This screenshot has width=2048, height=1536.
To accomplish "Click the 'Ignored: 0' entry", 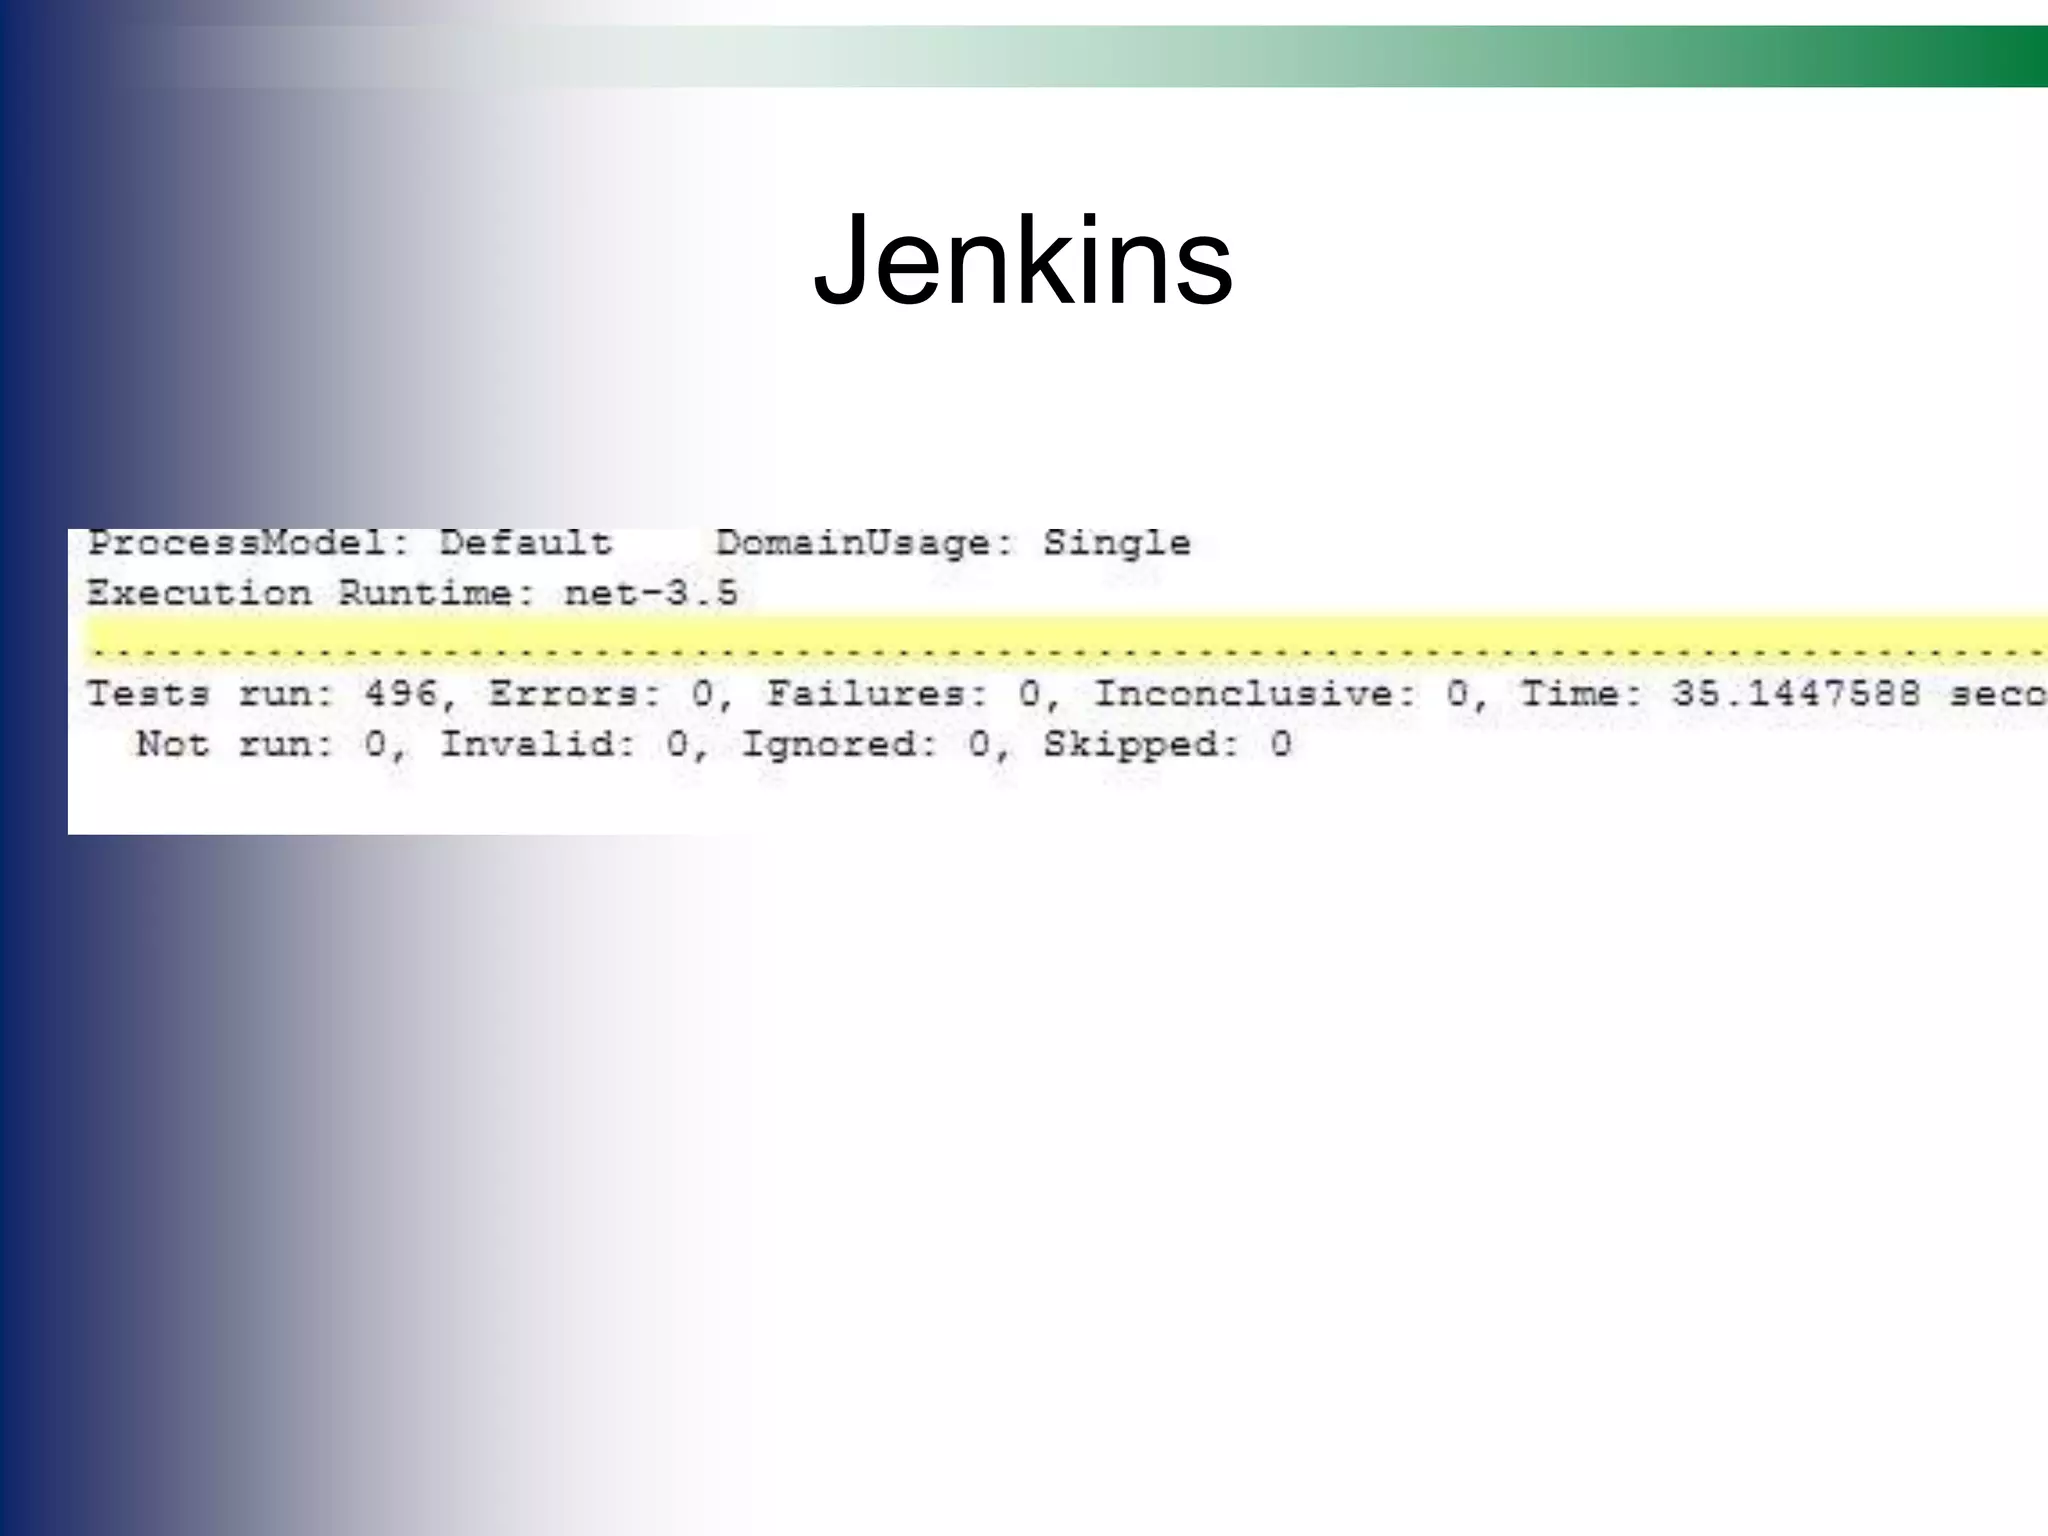I will [866, 746].
